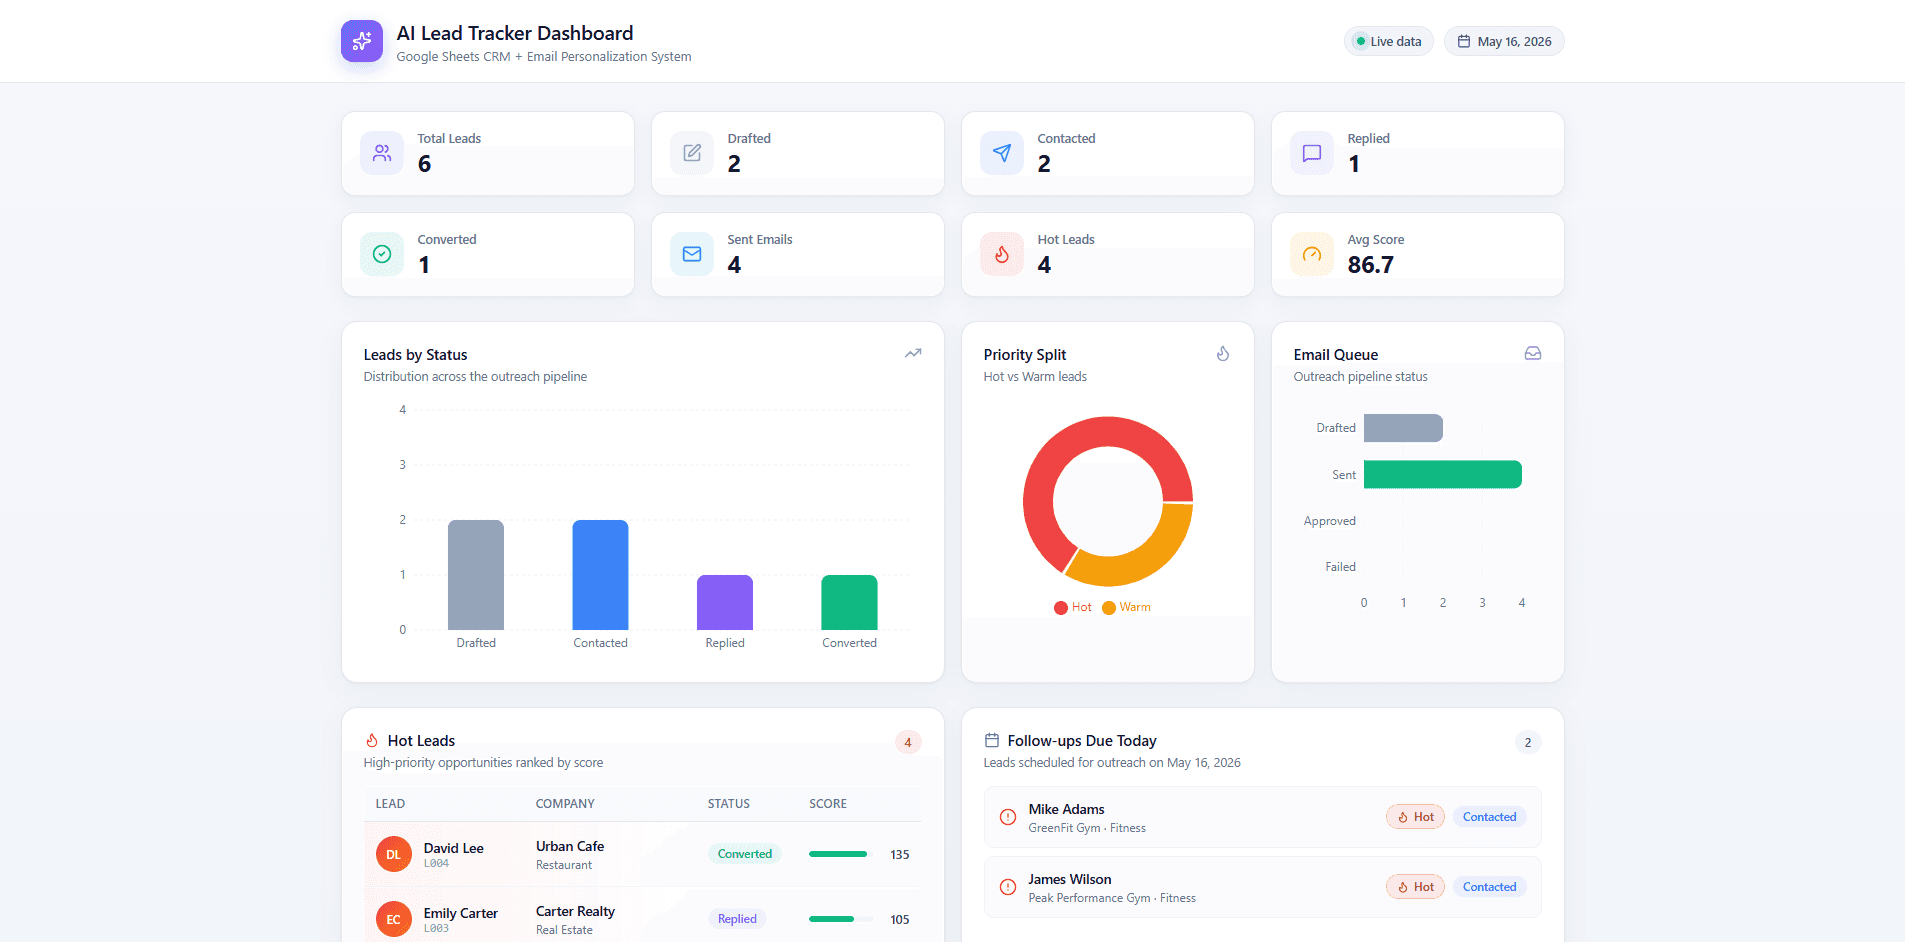1905x942 pixels.
Task: Click the calendar icon beside Follow-ups Due Today
Action: [x=992, y=740]
